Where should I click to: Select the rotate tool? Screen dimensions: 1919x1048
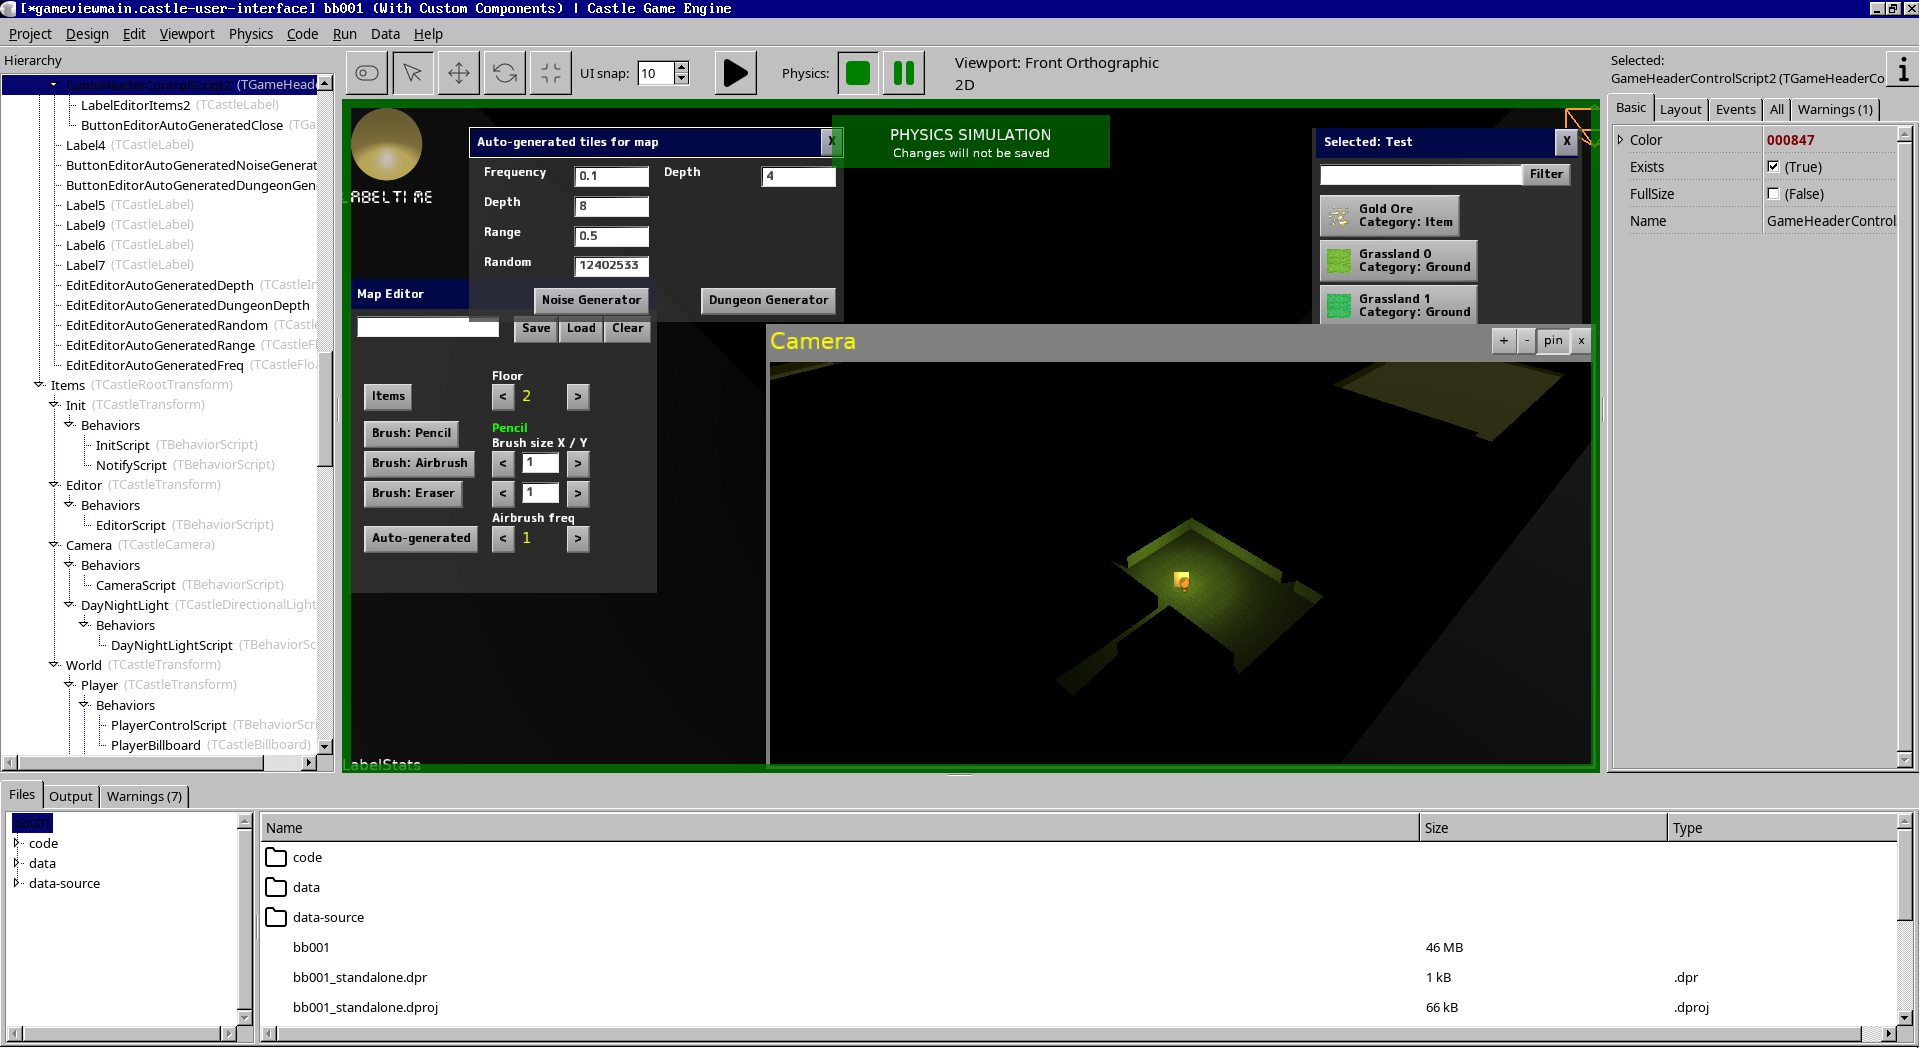[x=505, y=73]
